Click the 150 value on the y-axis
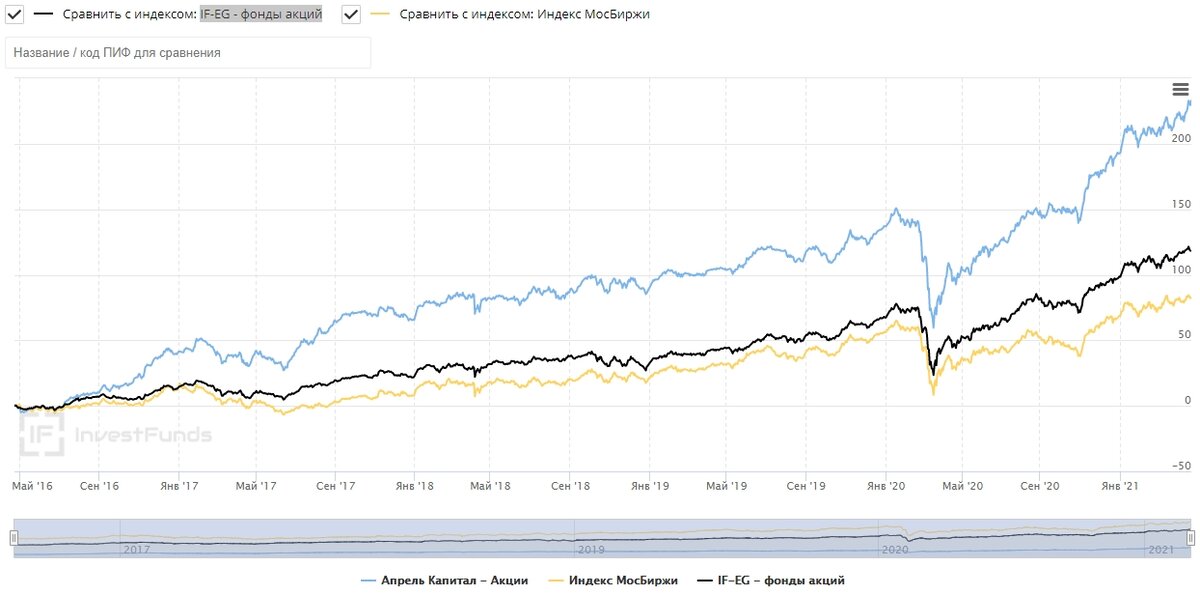1200x595 pixels. [x=1180, y=204]
